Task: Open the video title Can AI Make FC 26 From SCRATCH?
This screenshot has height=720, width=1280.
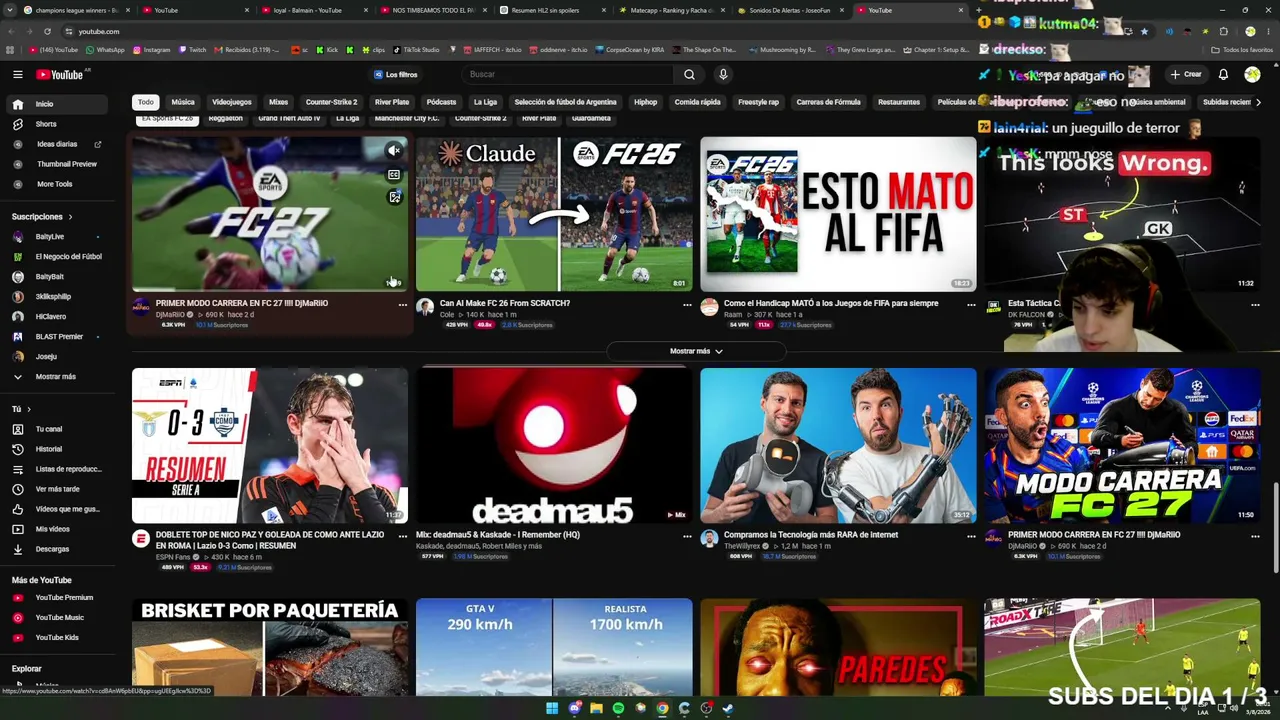Action: [x=505, y=303]
